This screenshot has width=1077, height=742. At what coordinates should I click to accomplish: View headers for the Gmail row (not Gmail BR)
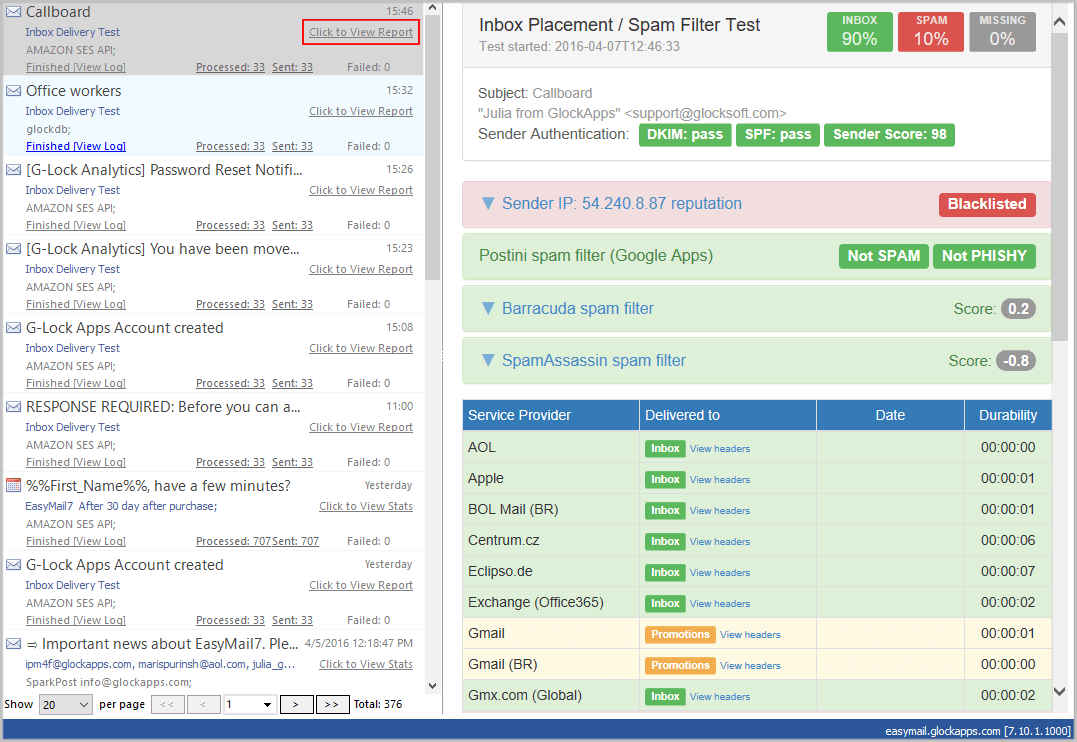tap(750, 635)
